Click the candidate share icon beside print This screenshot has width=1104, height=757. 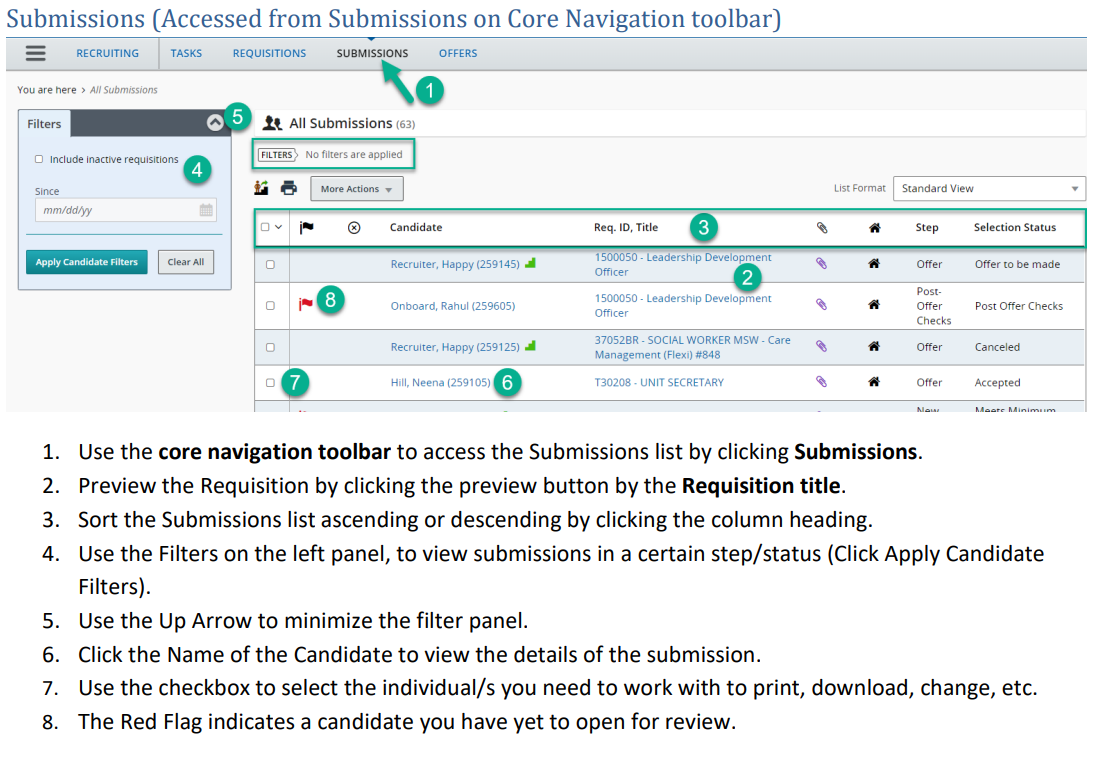pyautogui.click(x=261, y=188)
